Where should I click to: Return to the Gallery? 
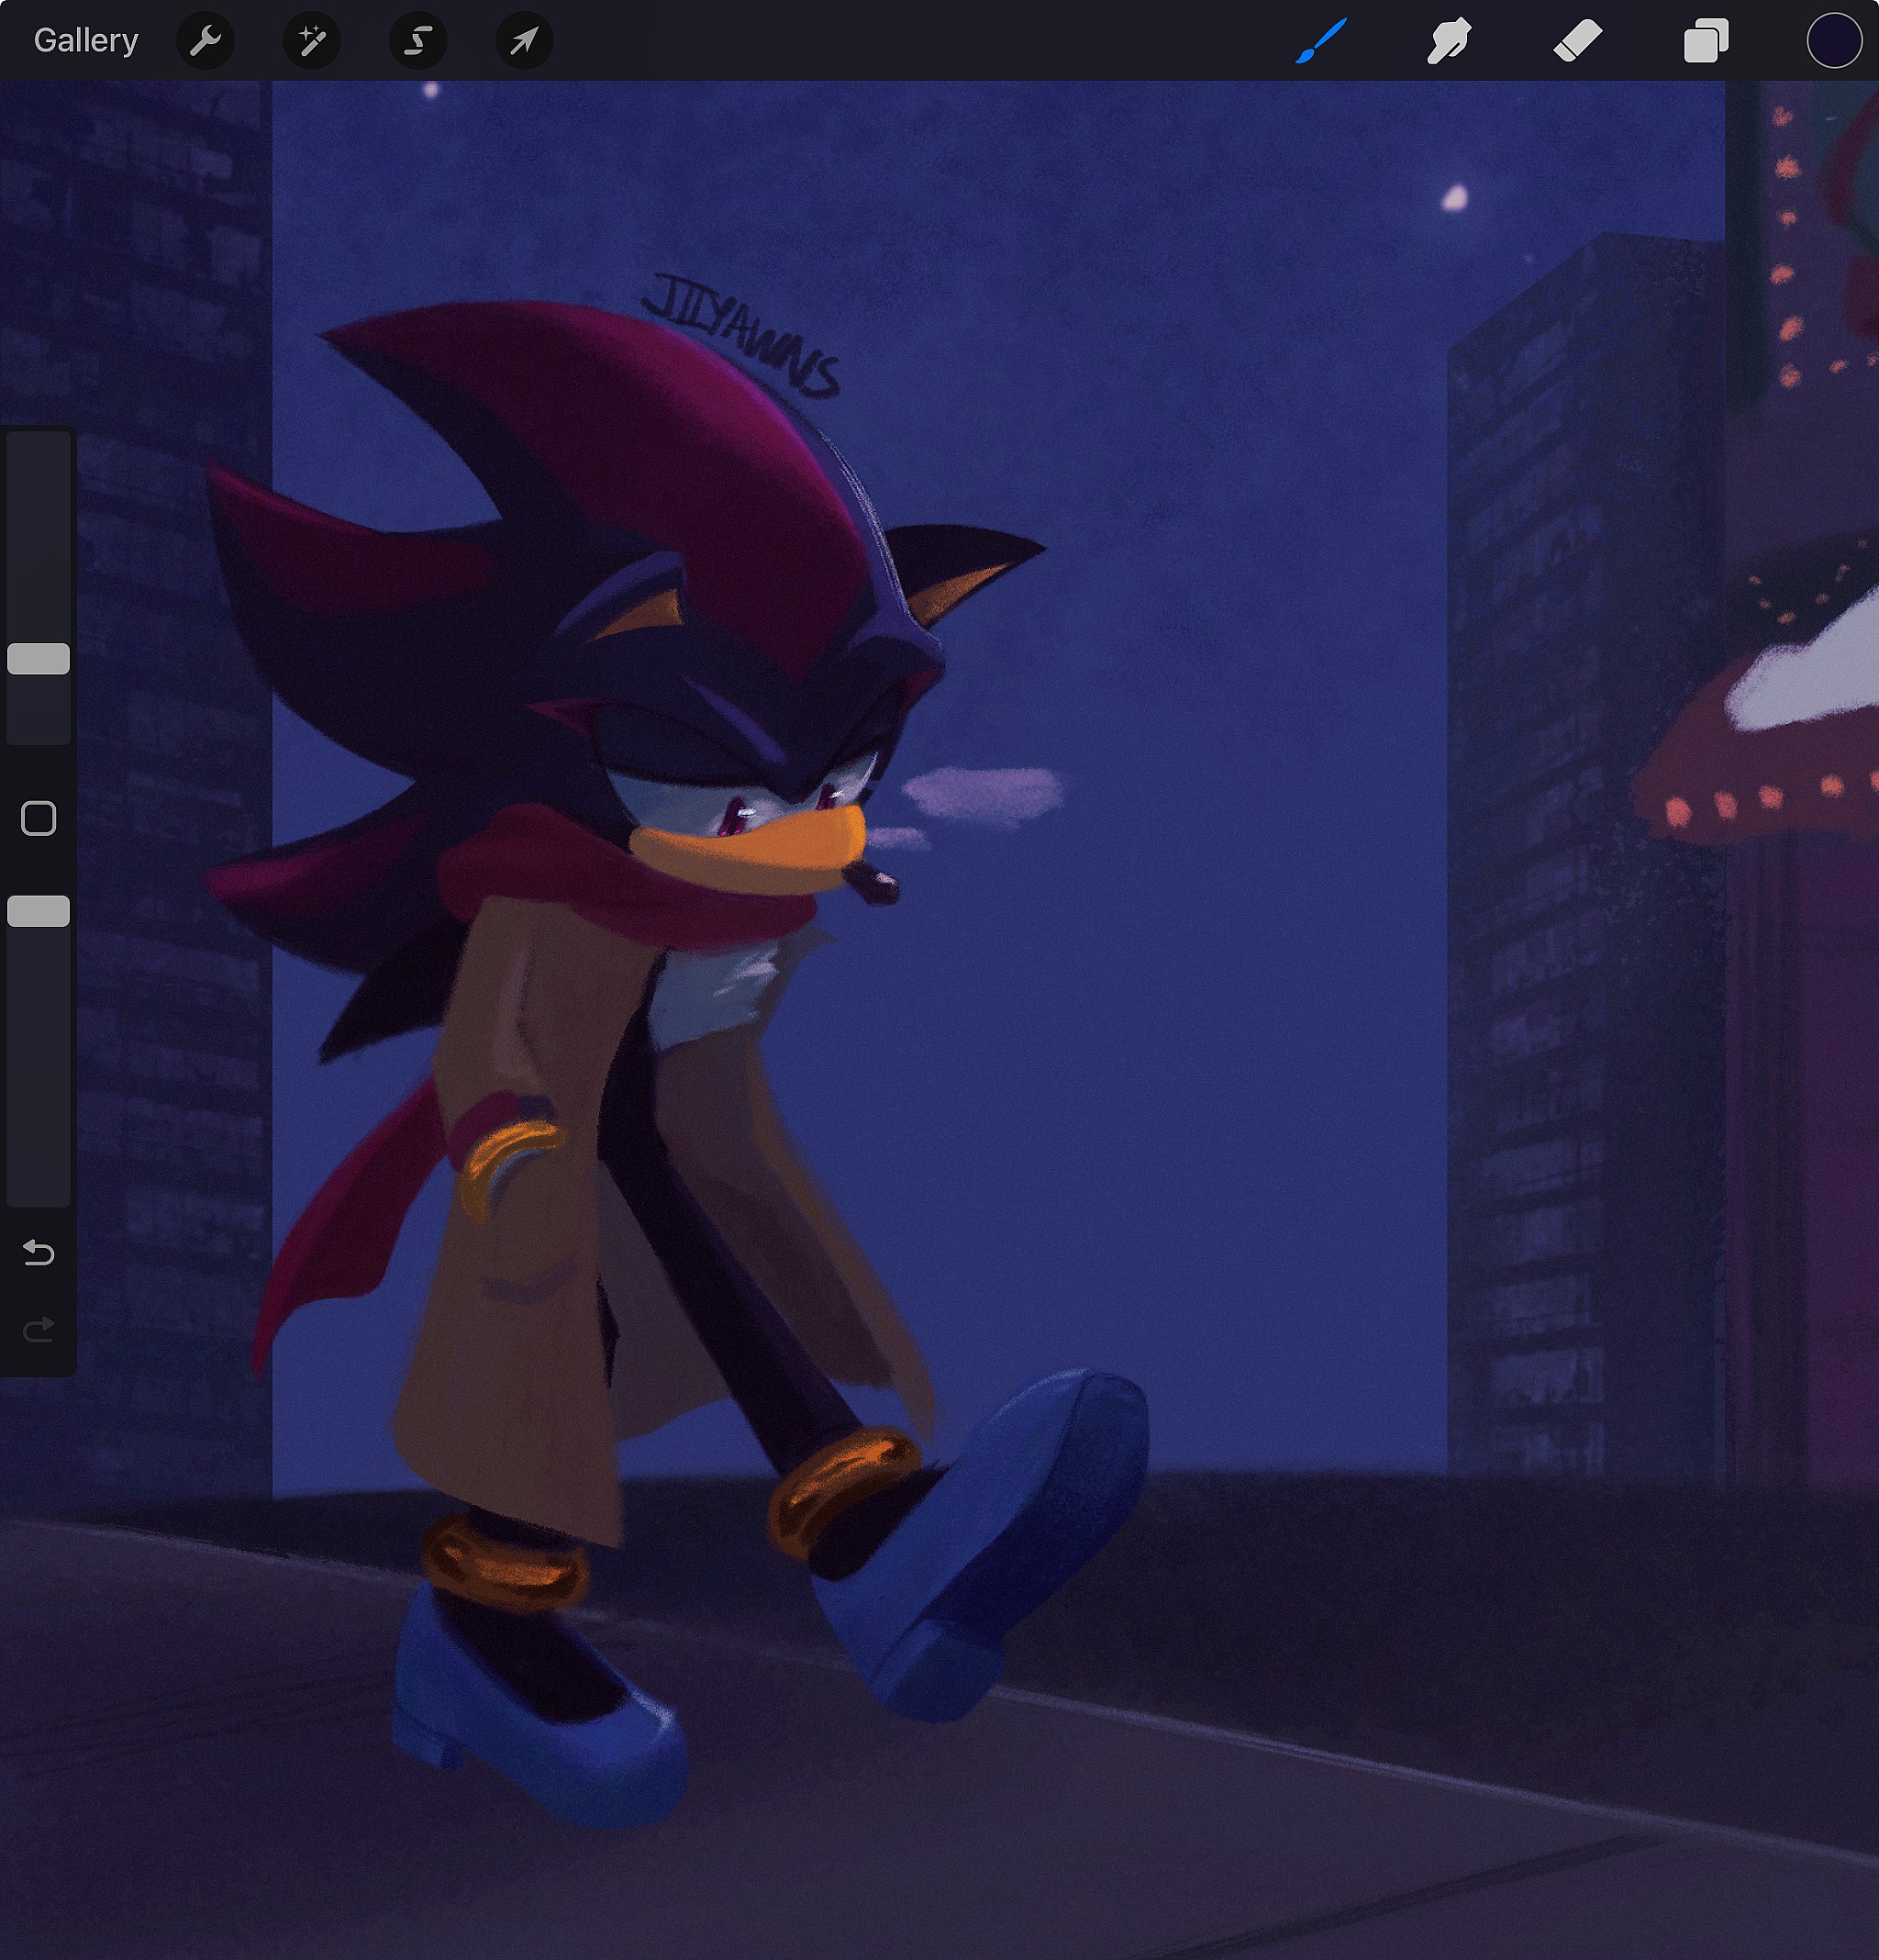(85, 41)
